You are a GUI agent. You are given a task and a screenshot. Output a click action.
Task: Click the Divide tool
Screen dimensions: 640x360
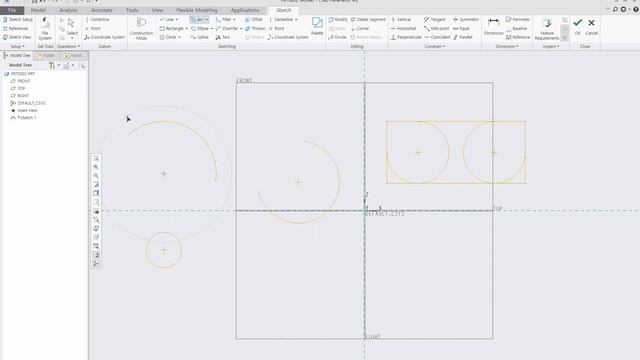(338, 37)
